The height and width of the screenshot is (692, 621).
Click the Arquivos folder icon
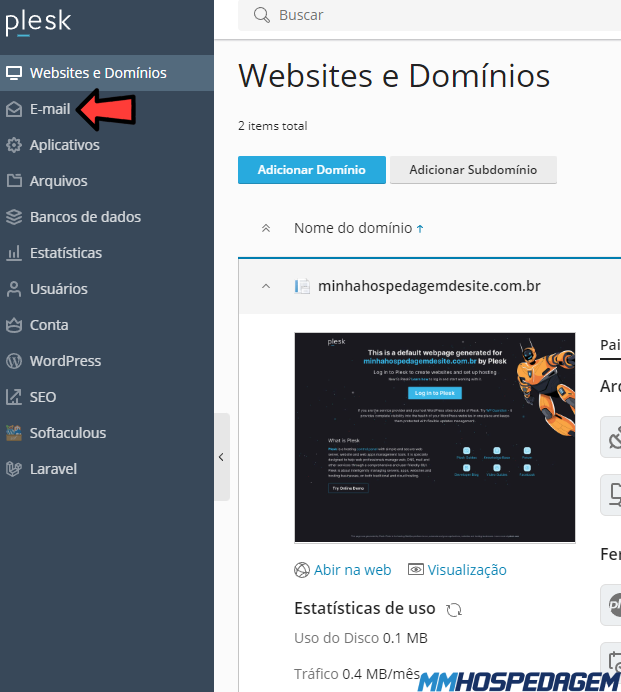(14, 181)
